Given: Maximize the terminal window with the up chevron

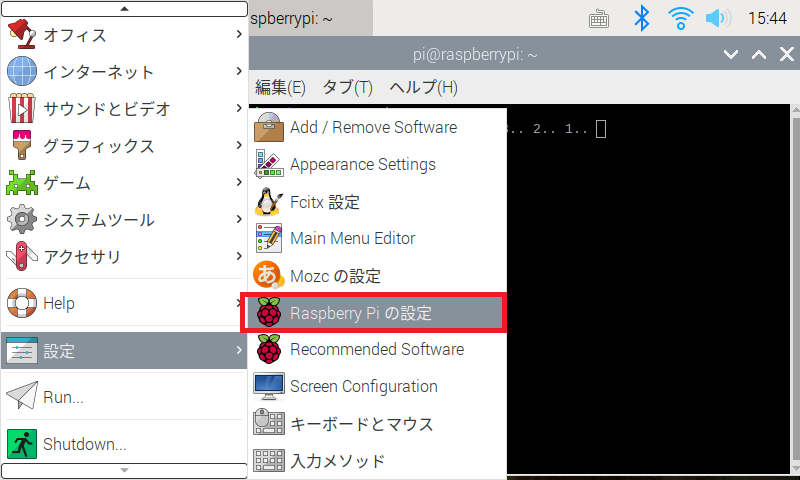Looking at the screenshot, I should [x=759, y=54].
